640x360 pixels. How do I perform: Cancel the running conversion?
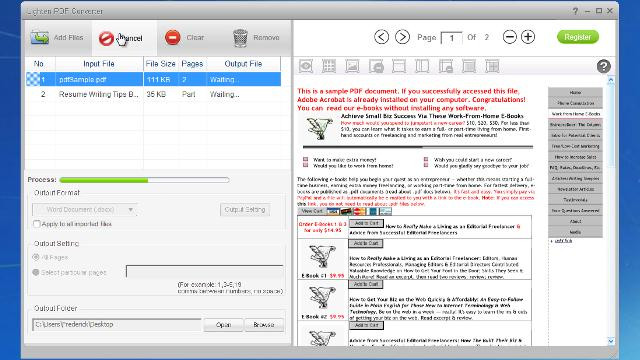(x=123, y=38)
